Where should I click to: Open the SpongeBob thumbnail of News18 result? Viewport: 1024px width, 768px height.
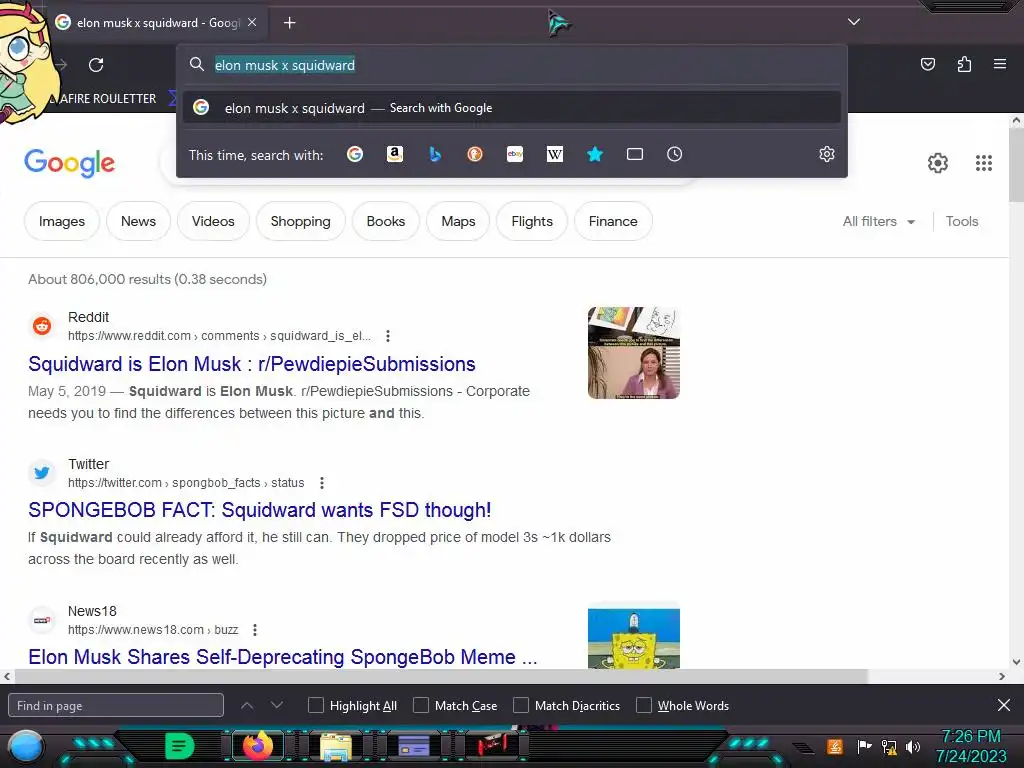(633, 638)
